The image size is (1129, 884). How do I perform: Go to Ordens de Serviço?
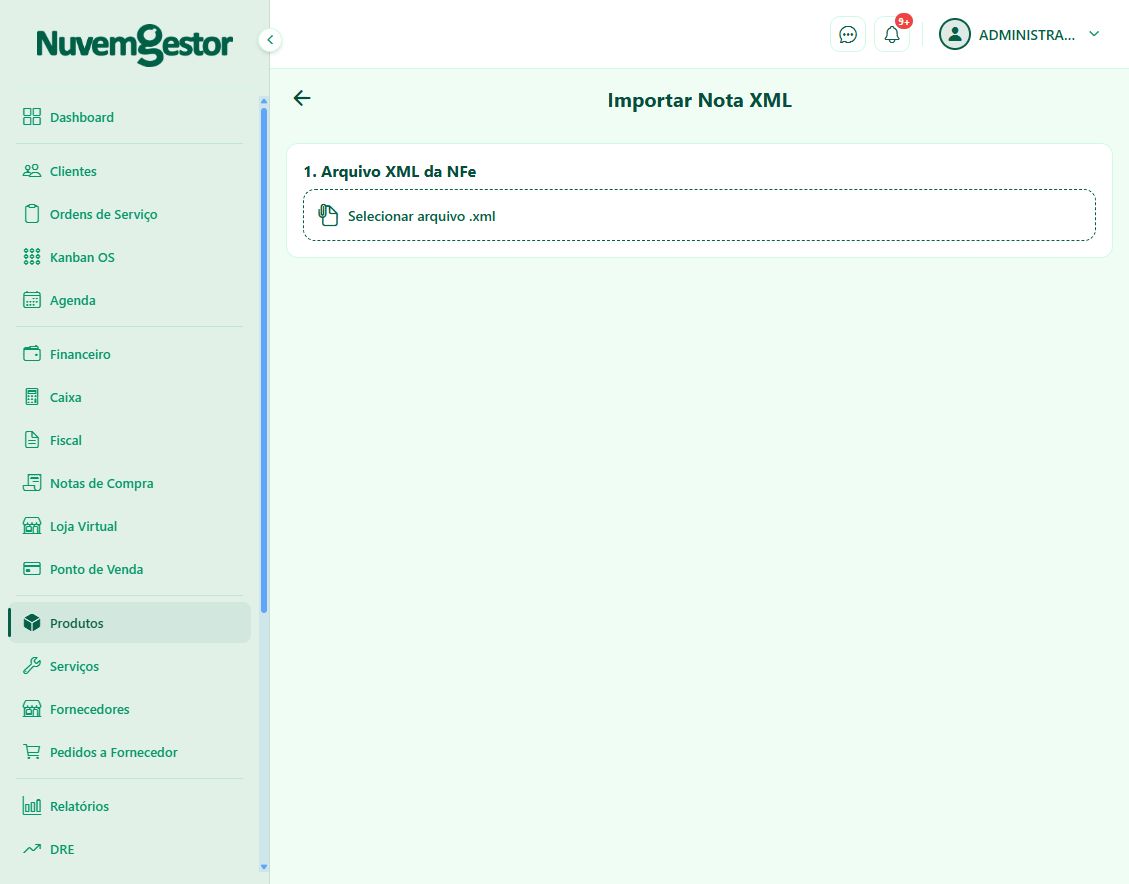pyautogui.click(x=130, y=214)
